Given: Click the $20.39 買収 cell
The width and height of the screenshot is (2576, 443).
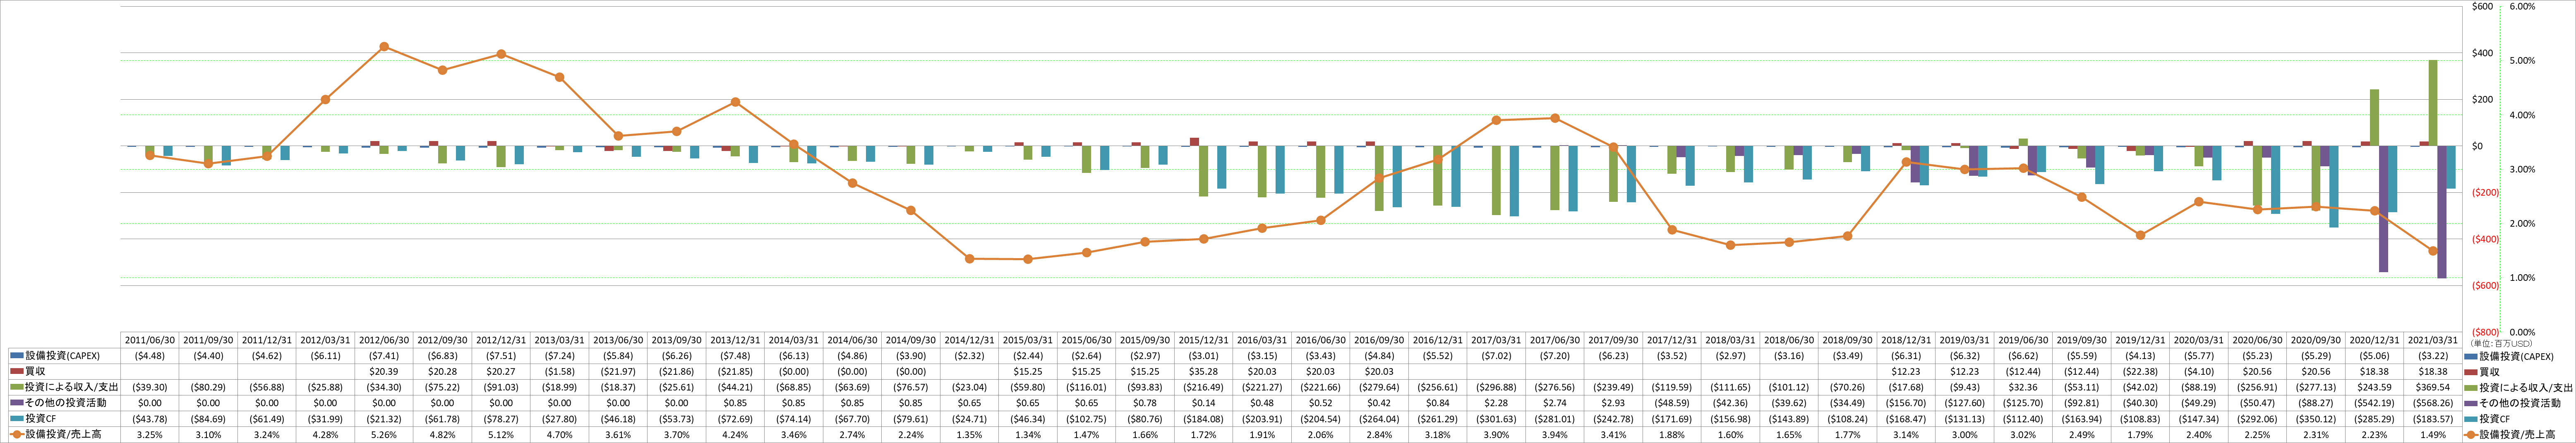Looking at the screenshot, I should (384, 371).
